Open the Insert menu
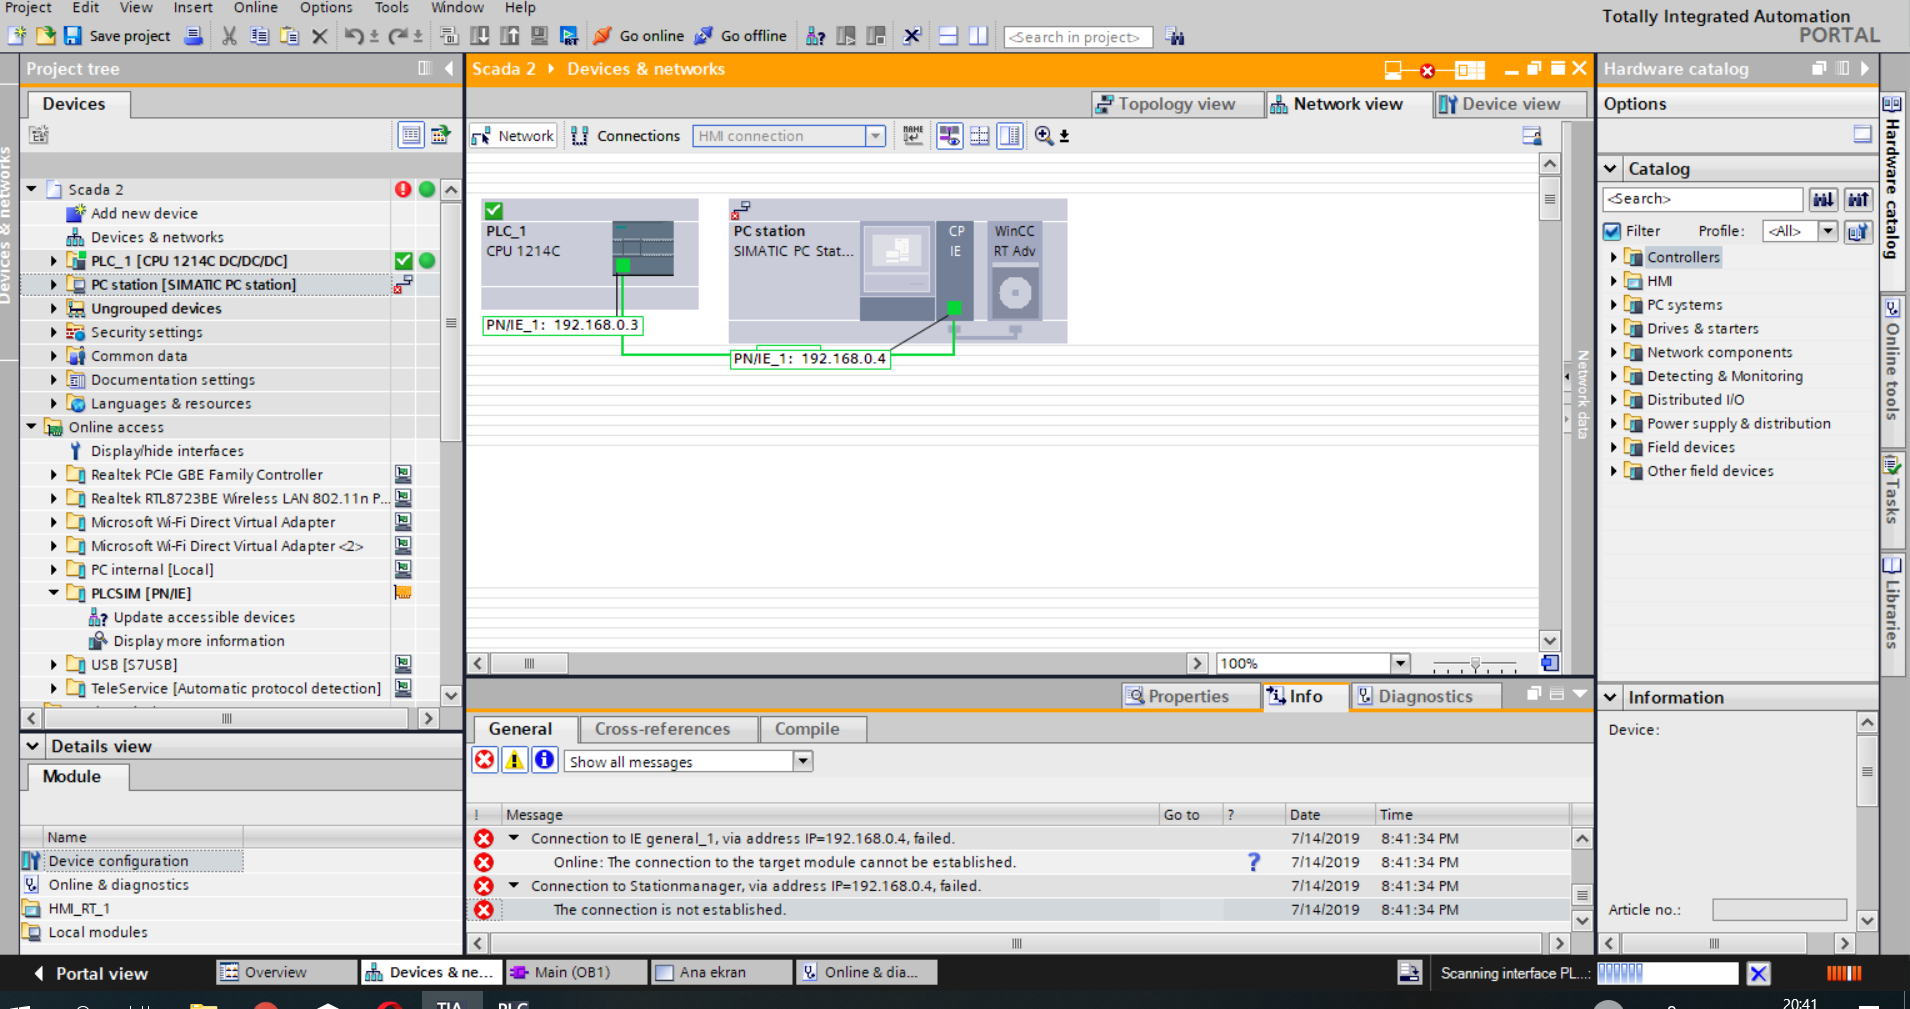 [x=193, y=8]
